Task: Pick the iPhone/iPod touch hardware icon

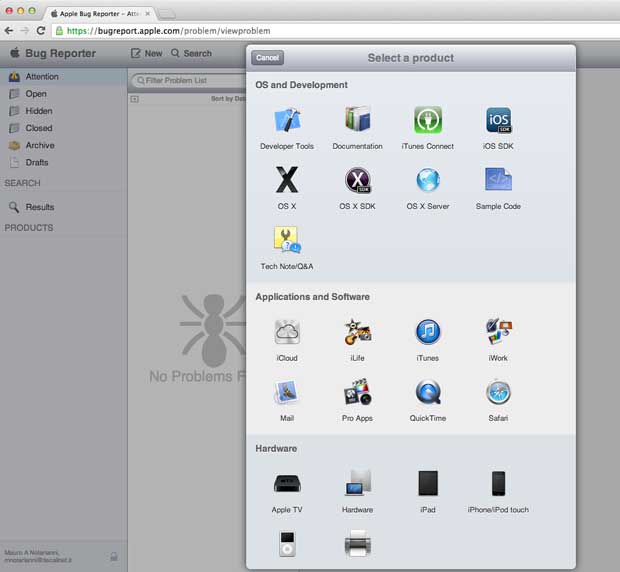Action: (x=498, y=483)
